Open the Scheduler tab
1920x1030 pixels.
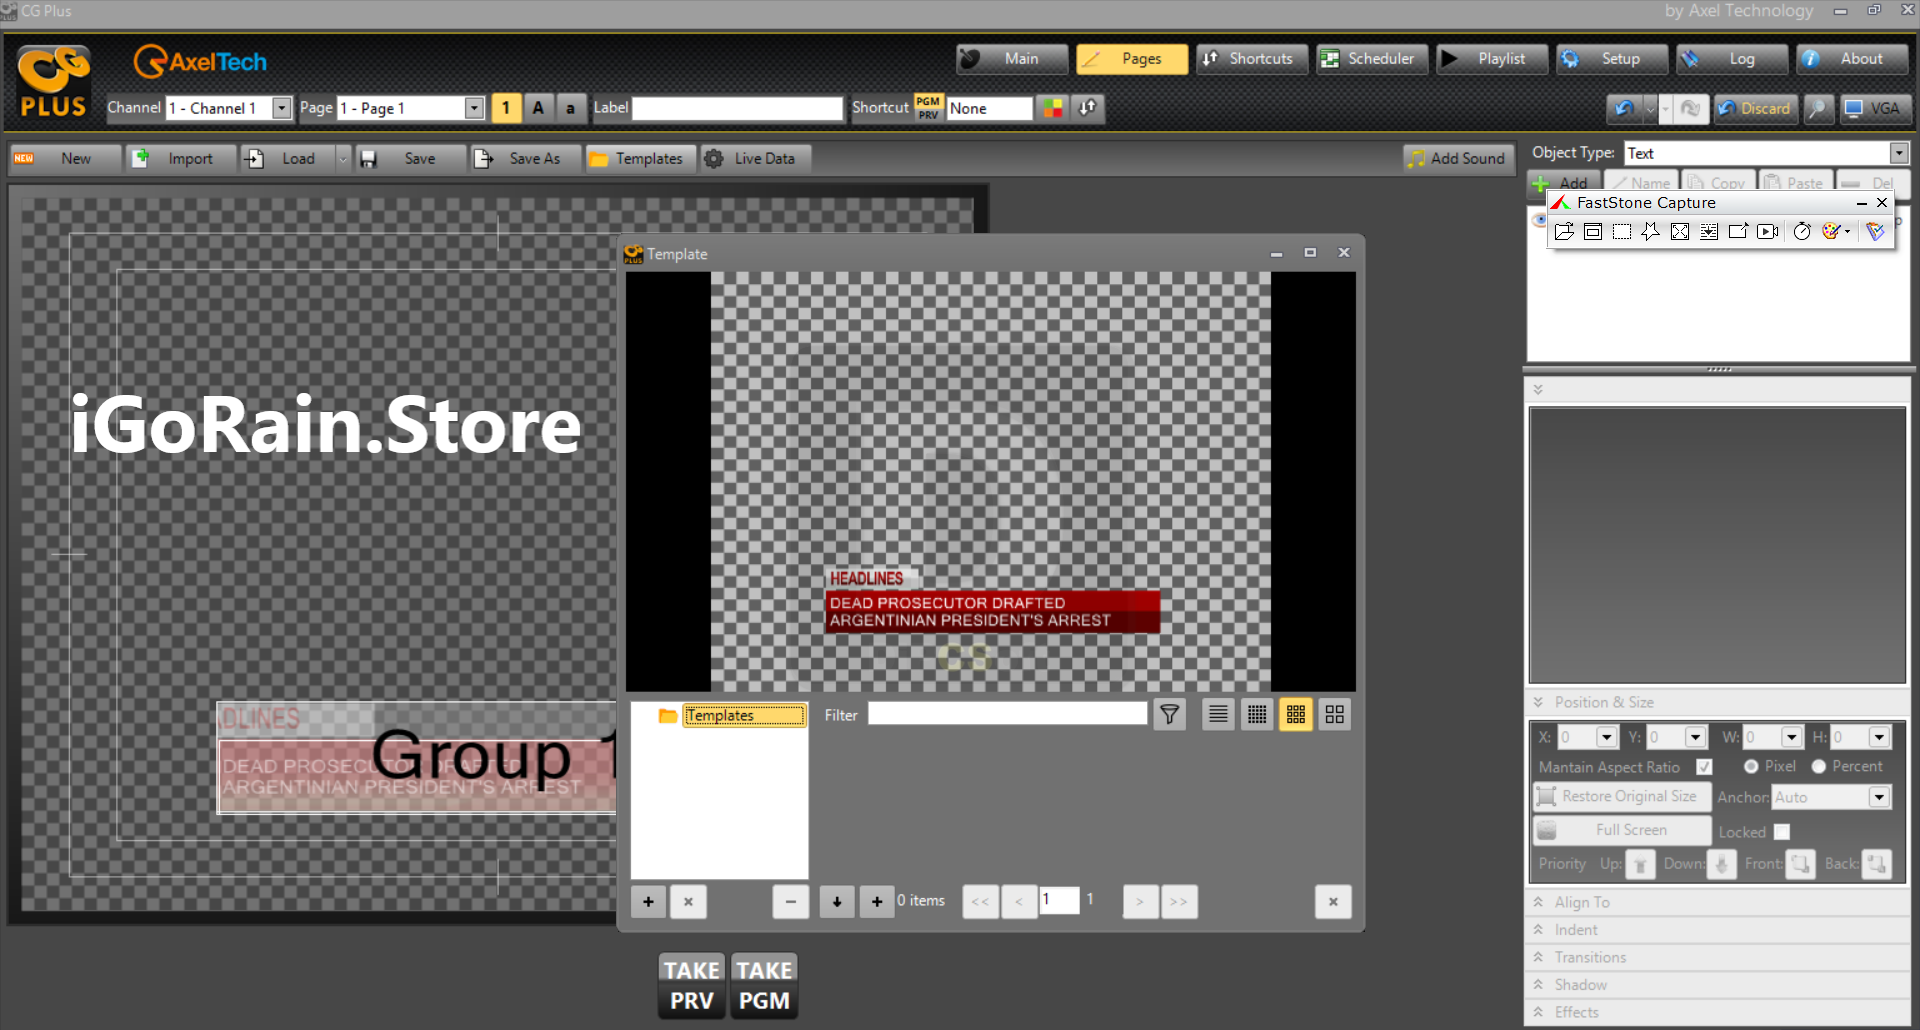tap(1367, 59)
